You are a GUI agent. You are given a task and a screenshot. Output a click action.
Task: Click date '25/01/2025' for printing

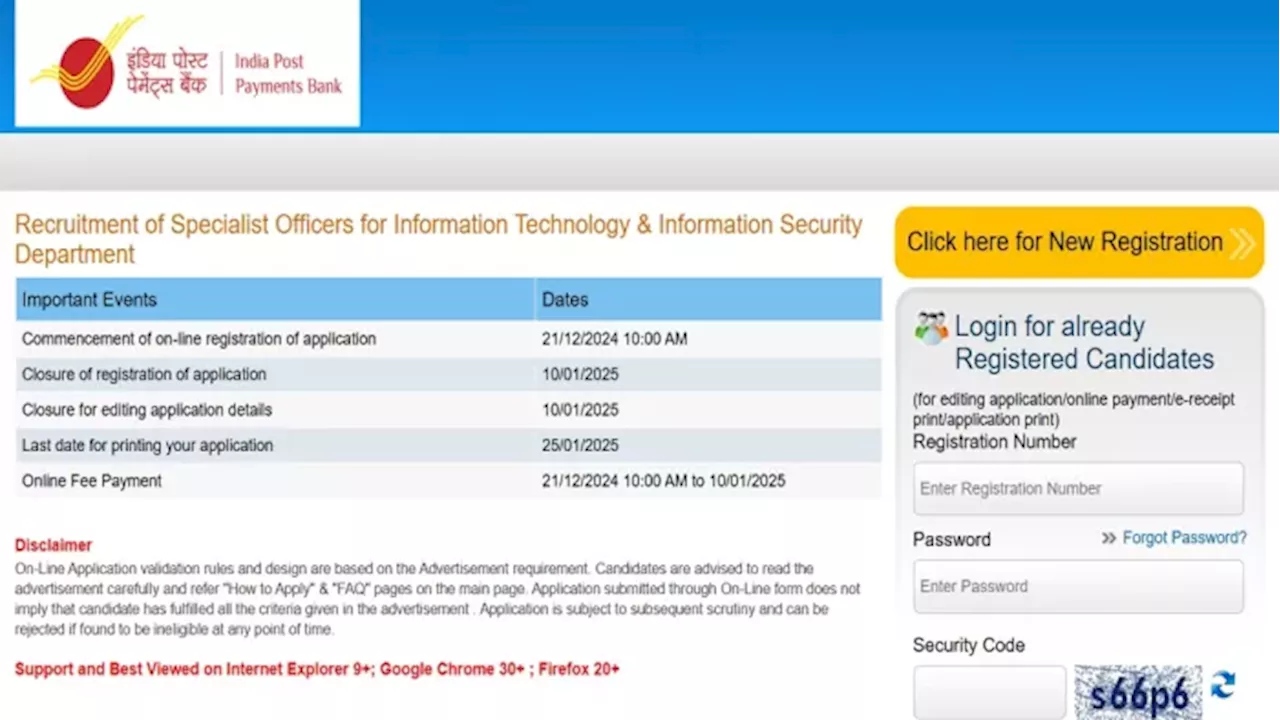(580, 445)
